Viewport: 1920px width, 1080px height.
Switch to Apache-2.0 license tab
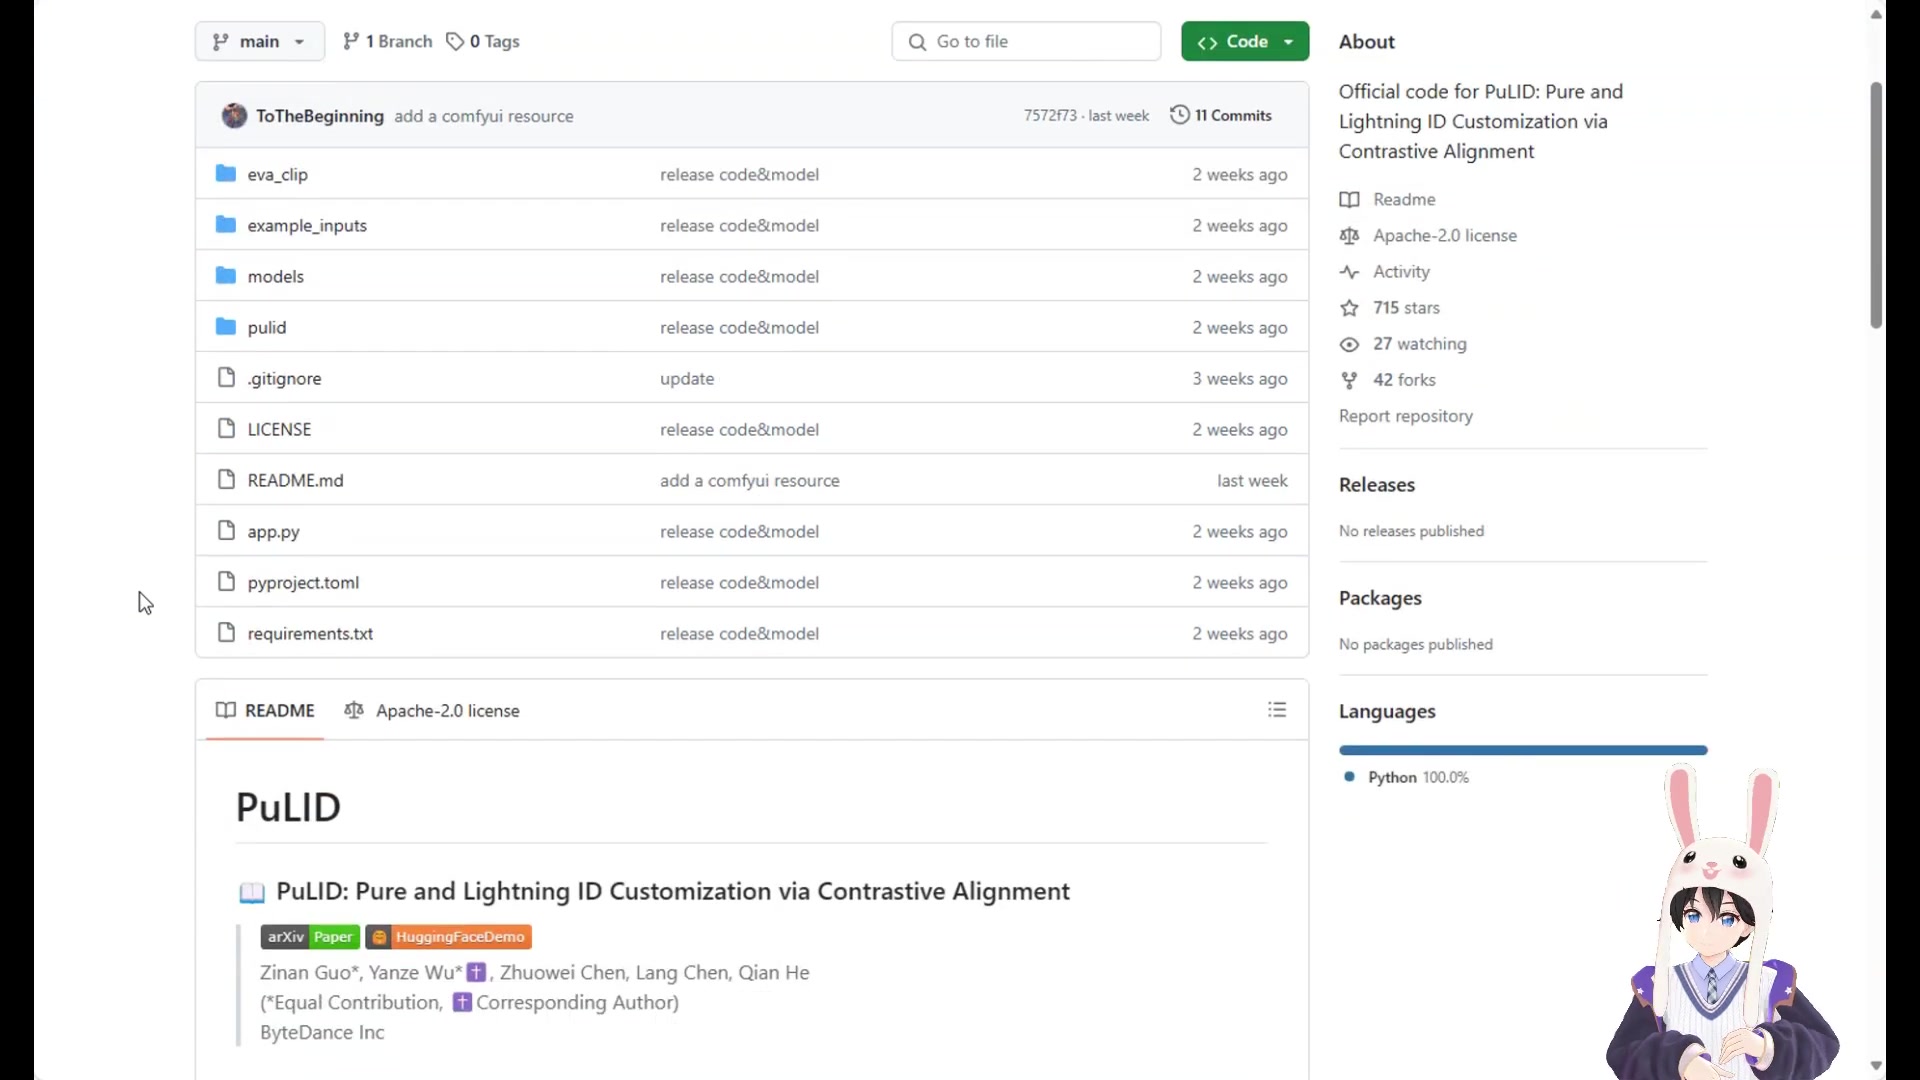click(x=432, y=710)
